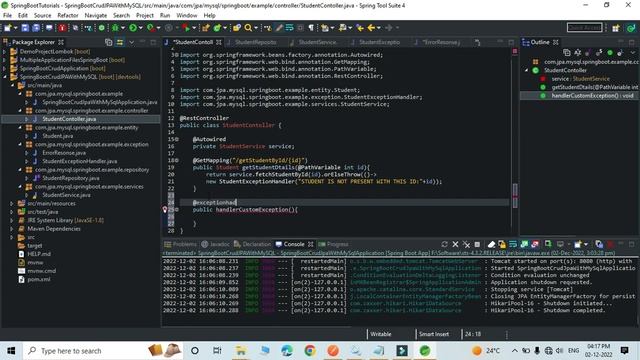Click the red Terminate toolbar icon

click(62, 28)
